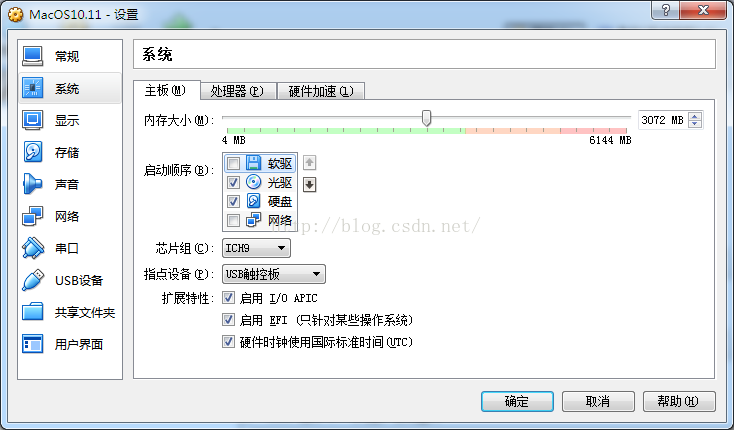Screen dimensions: 734x430
Task: Enable the 软驱 floppy boot checkbox
Action: tap(233, 163)
